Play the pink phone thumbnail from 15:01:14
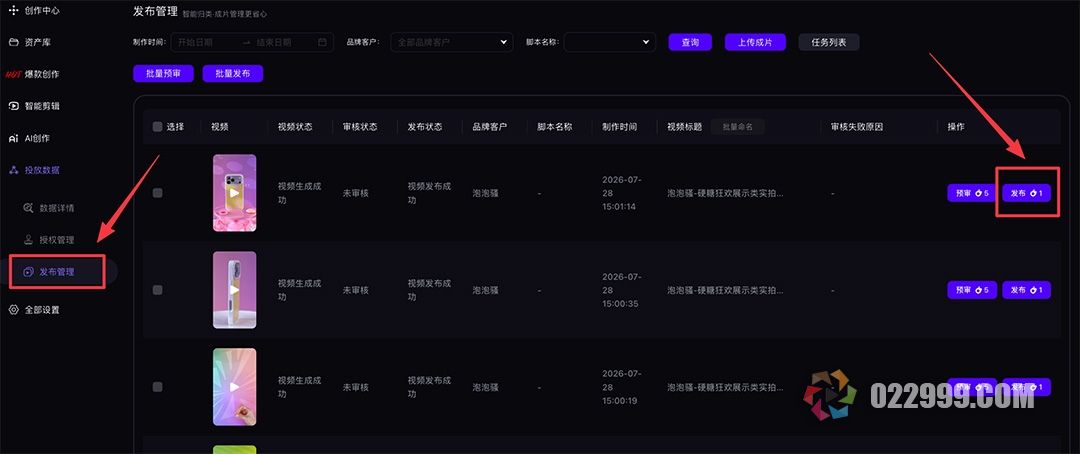Image resolution: width=1080 pixels, height=454 pixels. pos(234,193)
